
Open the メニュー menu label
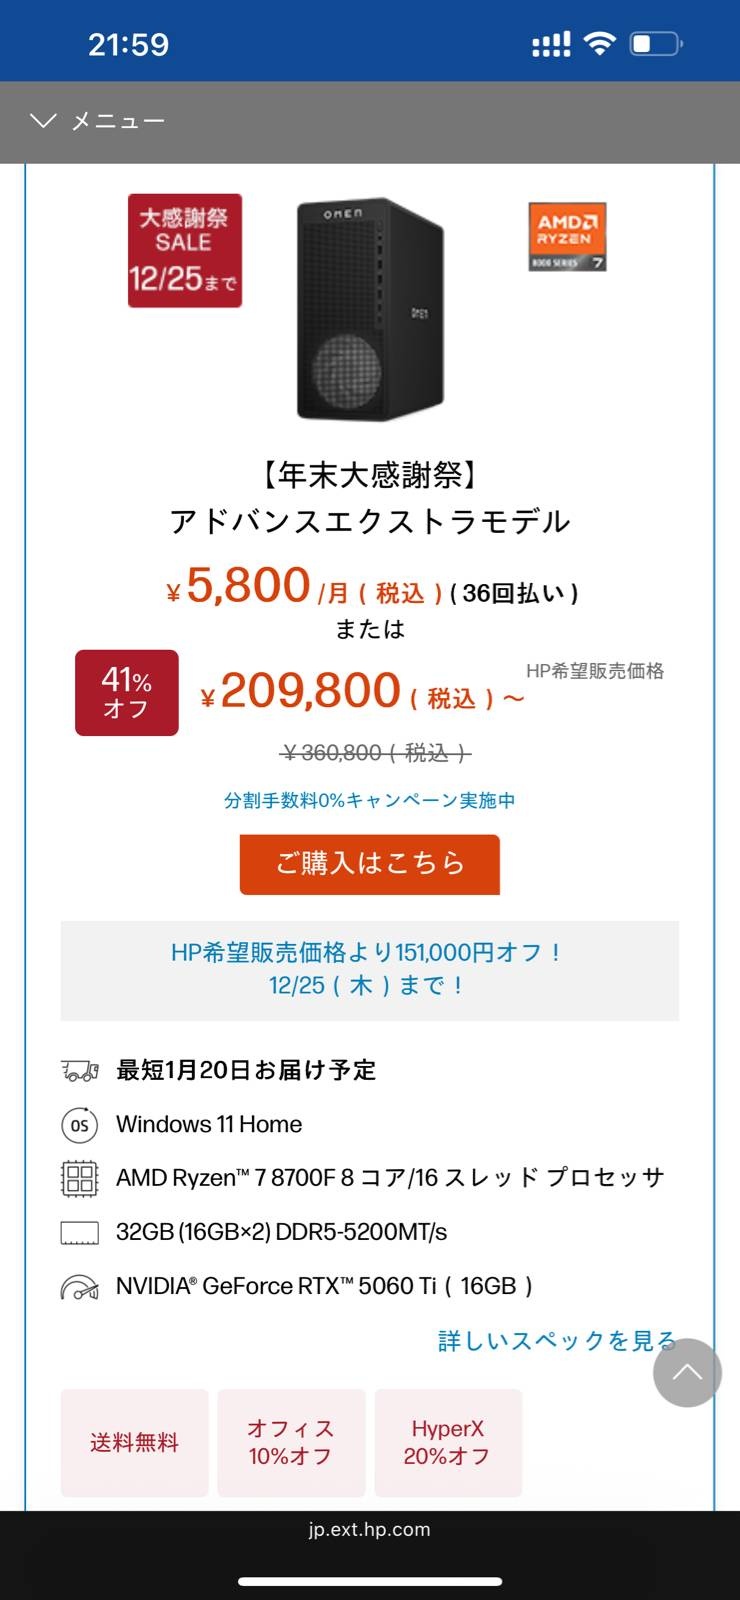[x=118, y=121]
